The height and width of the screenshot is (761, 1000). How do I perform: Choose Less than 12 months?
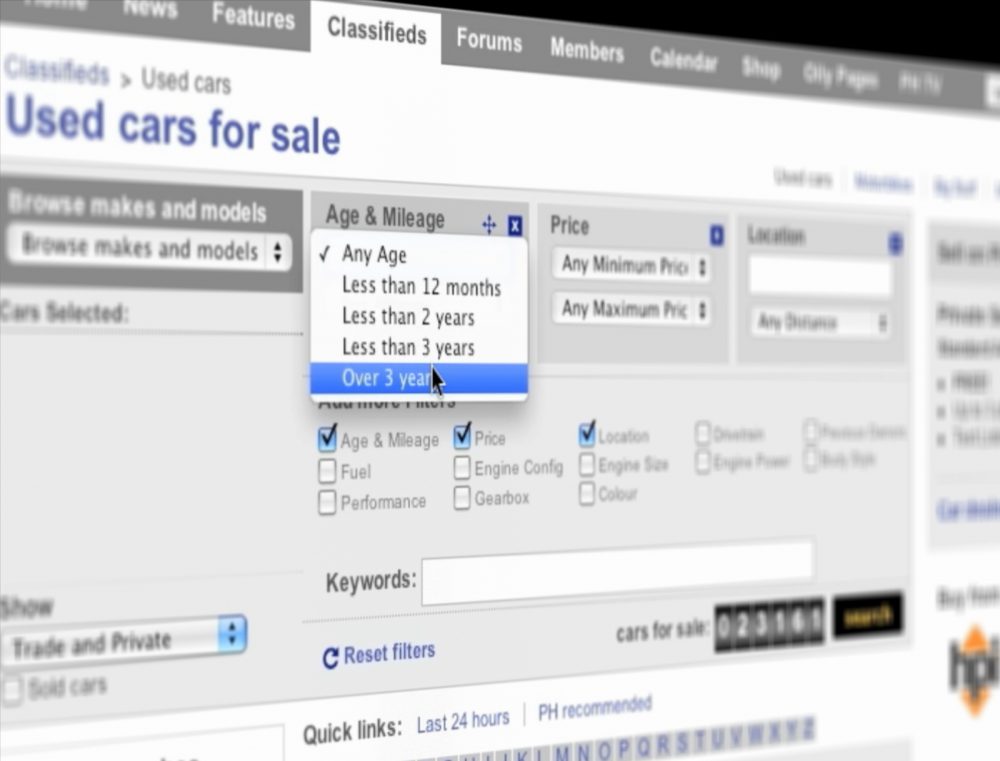click(x=419, y=286)
